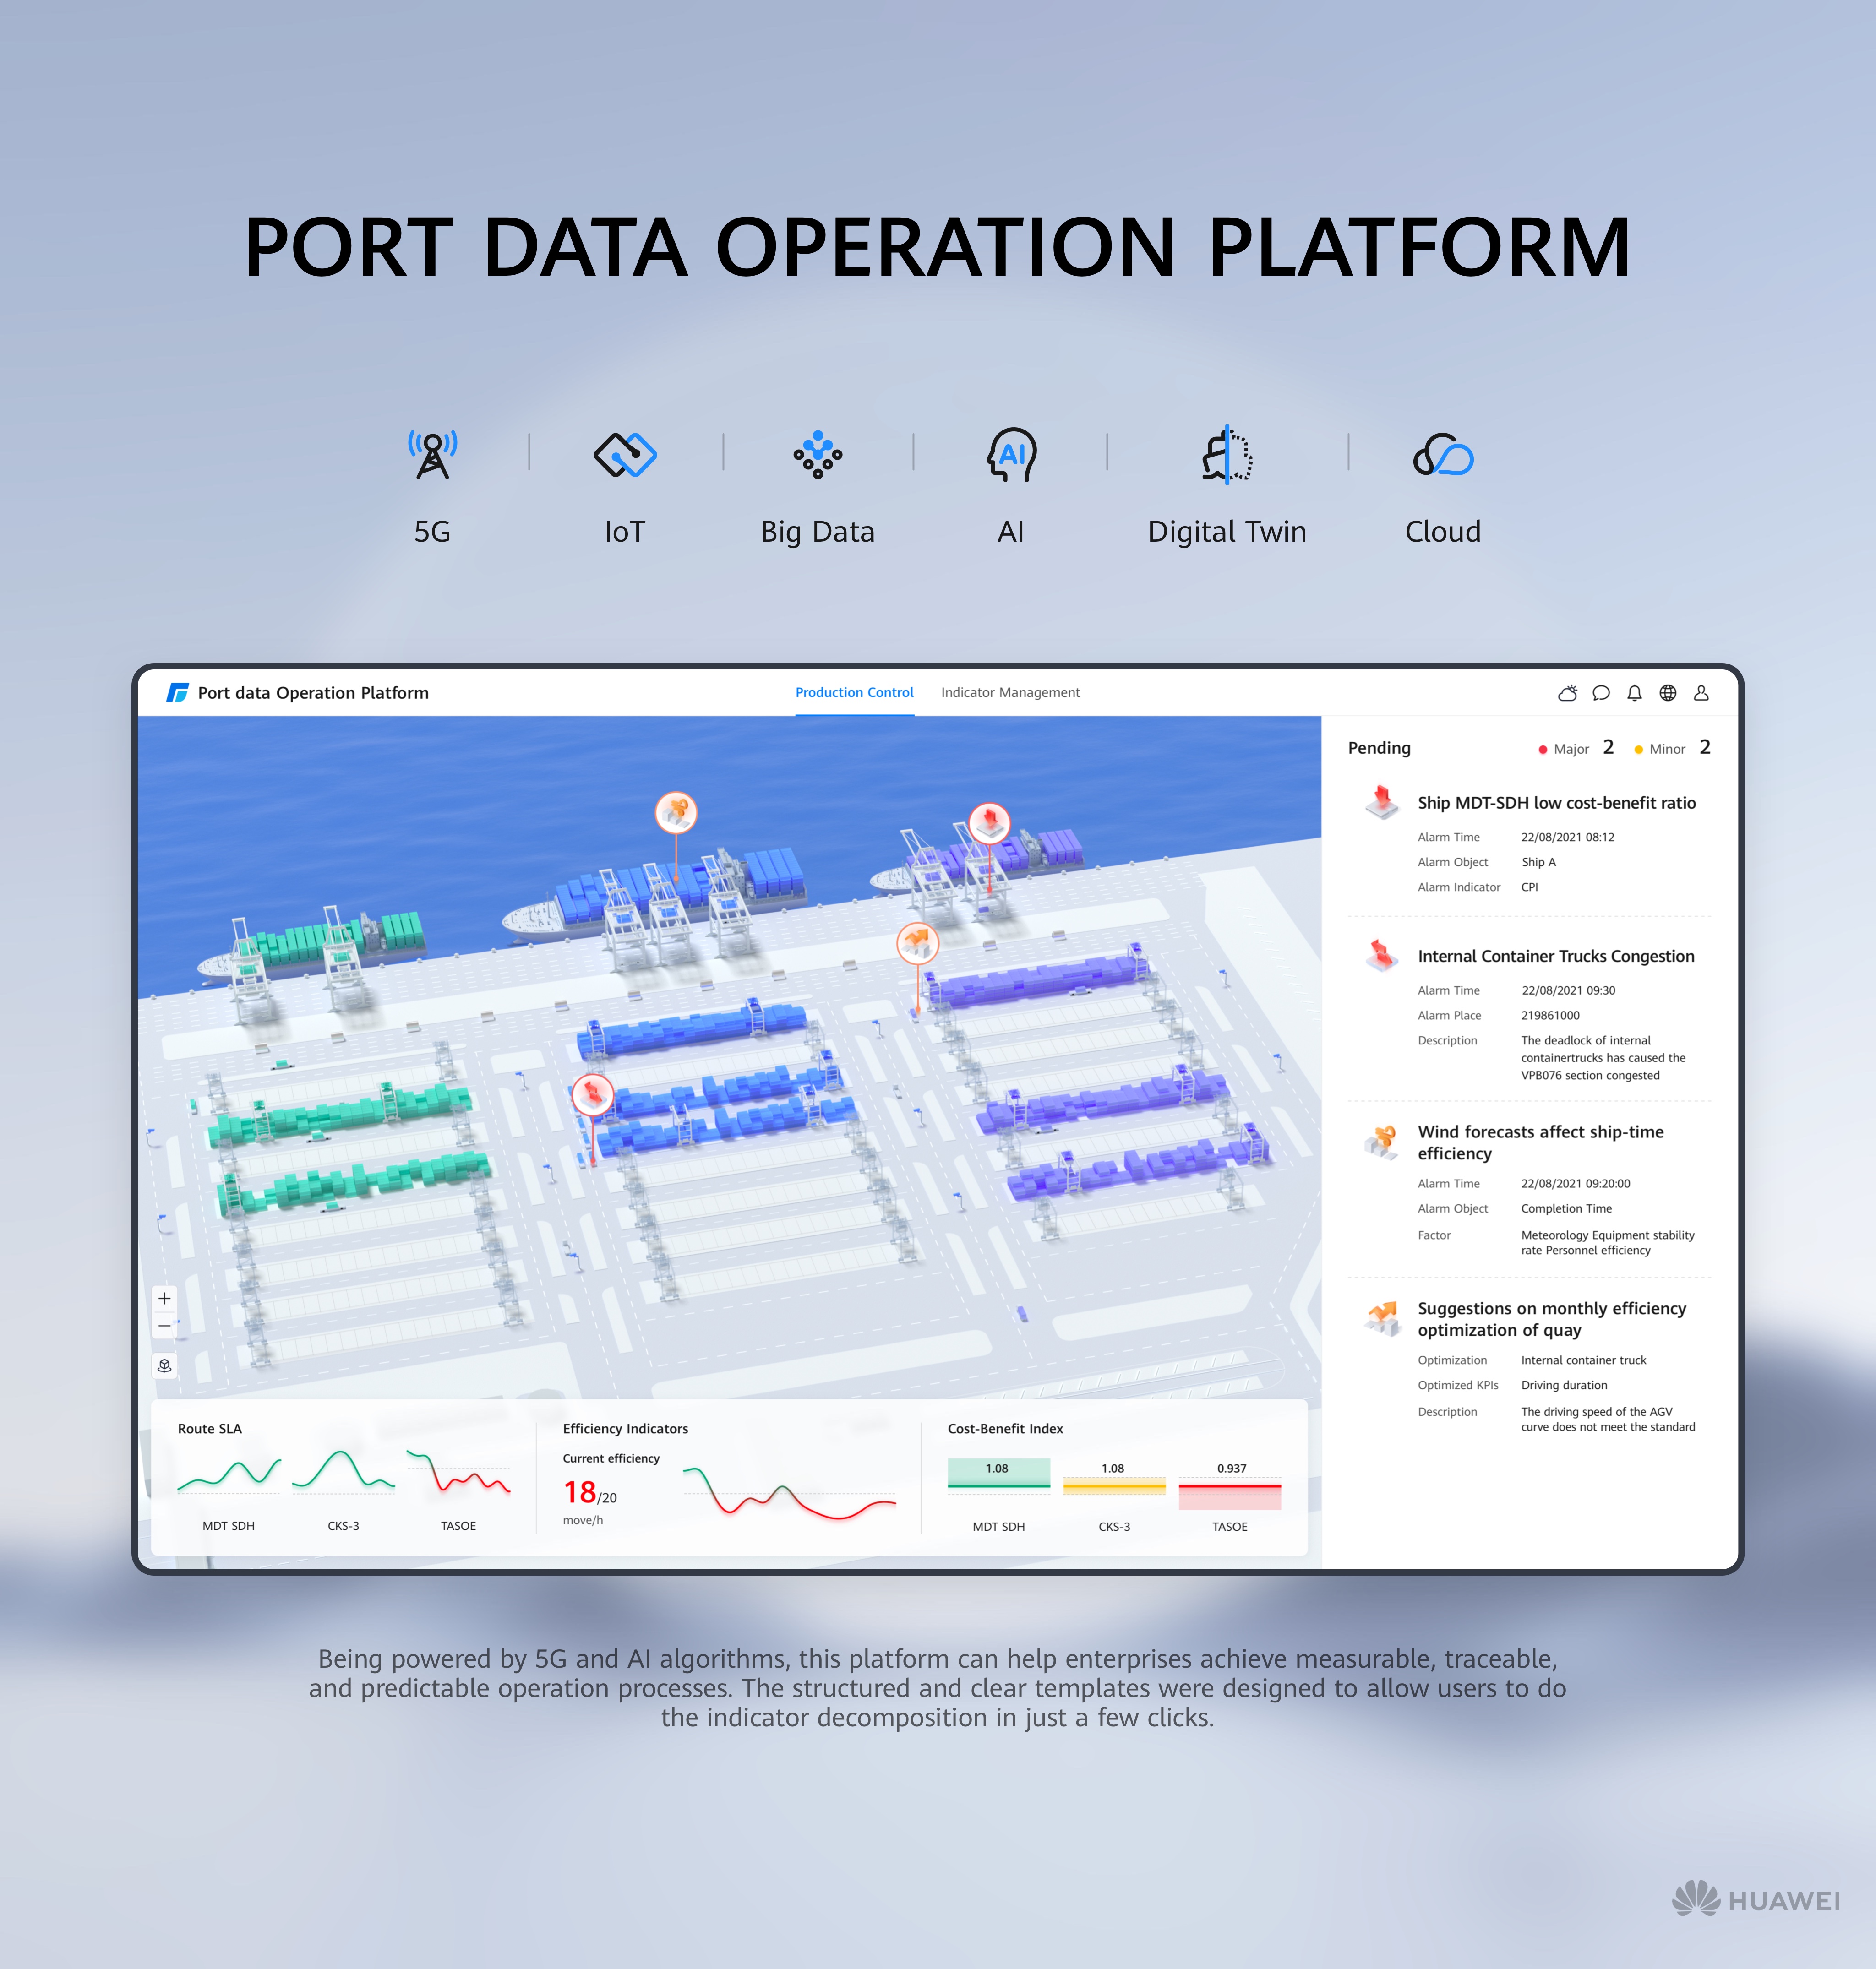Switch to the Indicator Management tab
This screenshot has width=1876, height=1969.
point(1010,692)
